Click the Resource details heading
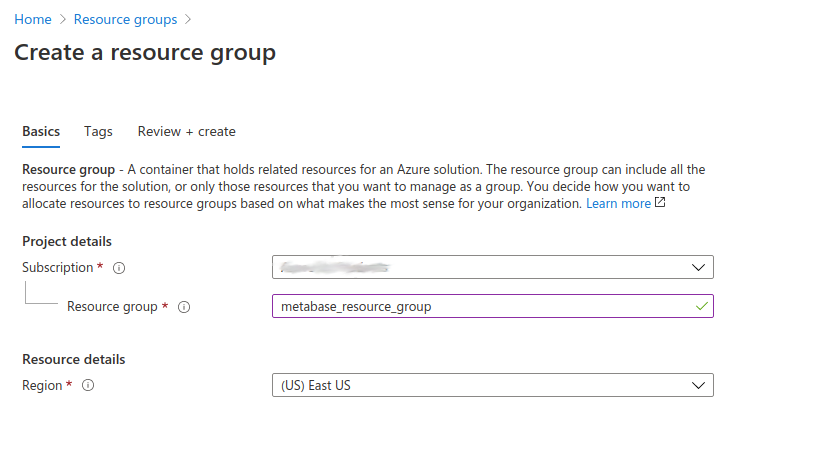This screenshot has width=824, height=461. click(74, 359)
